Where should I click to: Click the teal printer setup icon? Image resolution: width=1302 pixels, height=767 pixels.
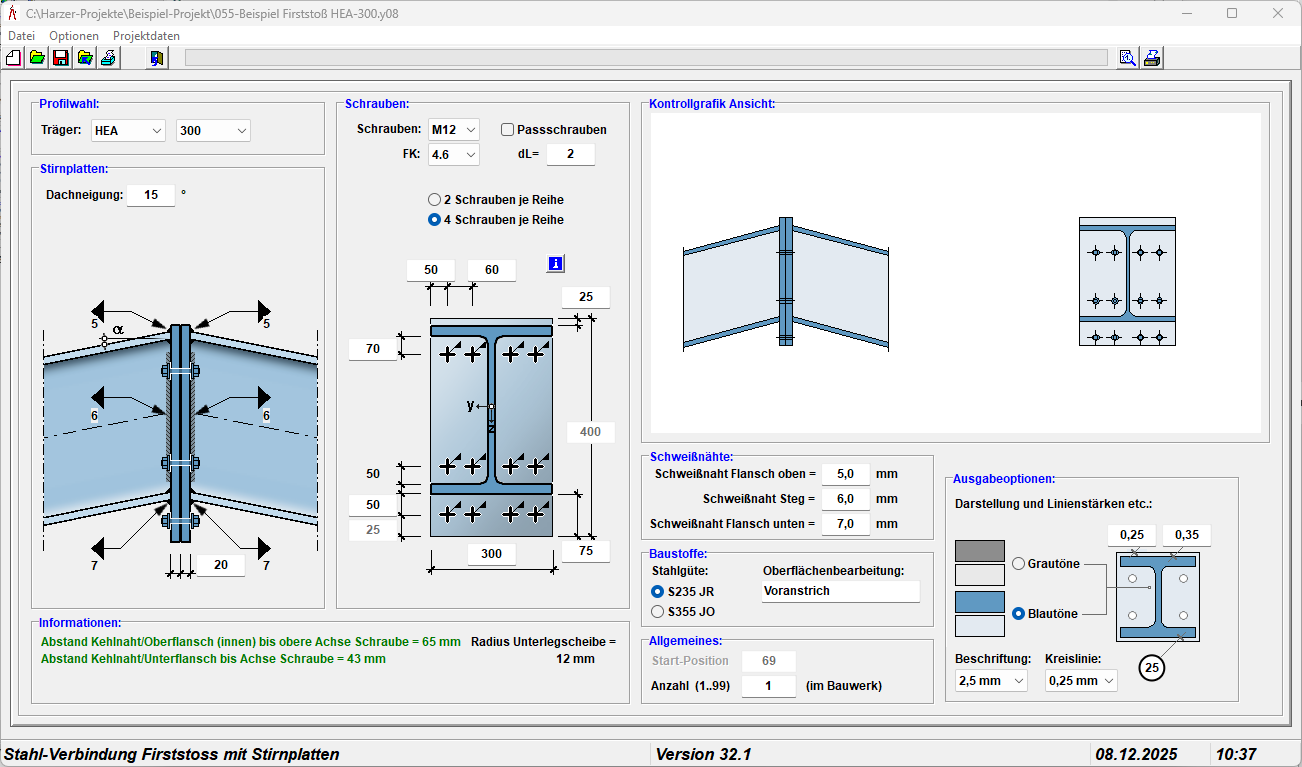[109, 58]
